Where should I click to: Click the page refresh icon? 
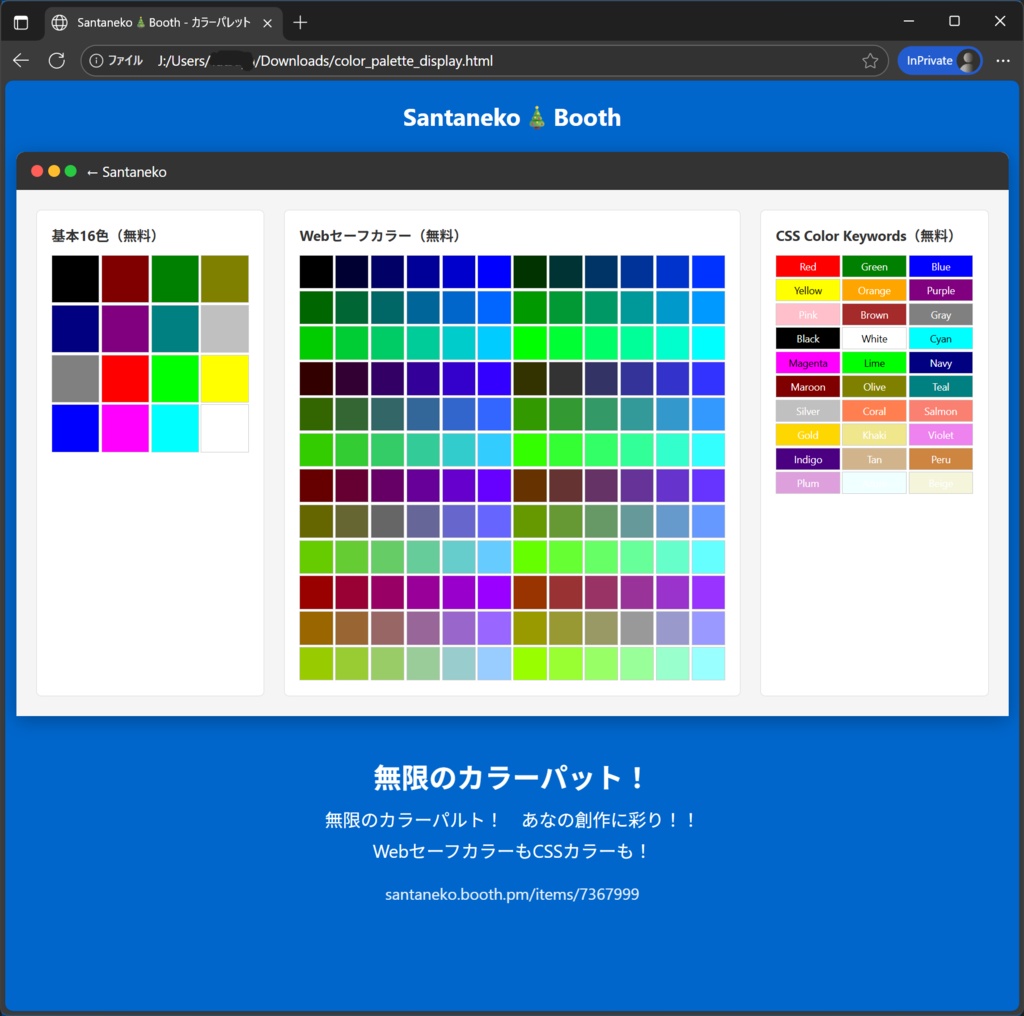pyautogui.click(x=56, y=60)
